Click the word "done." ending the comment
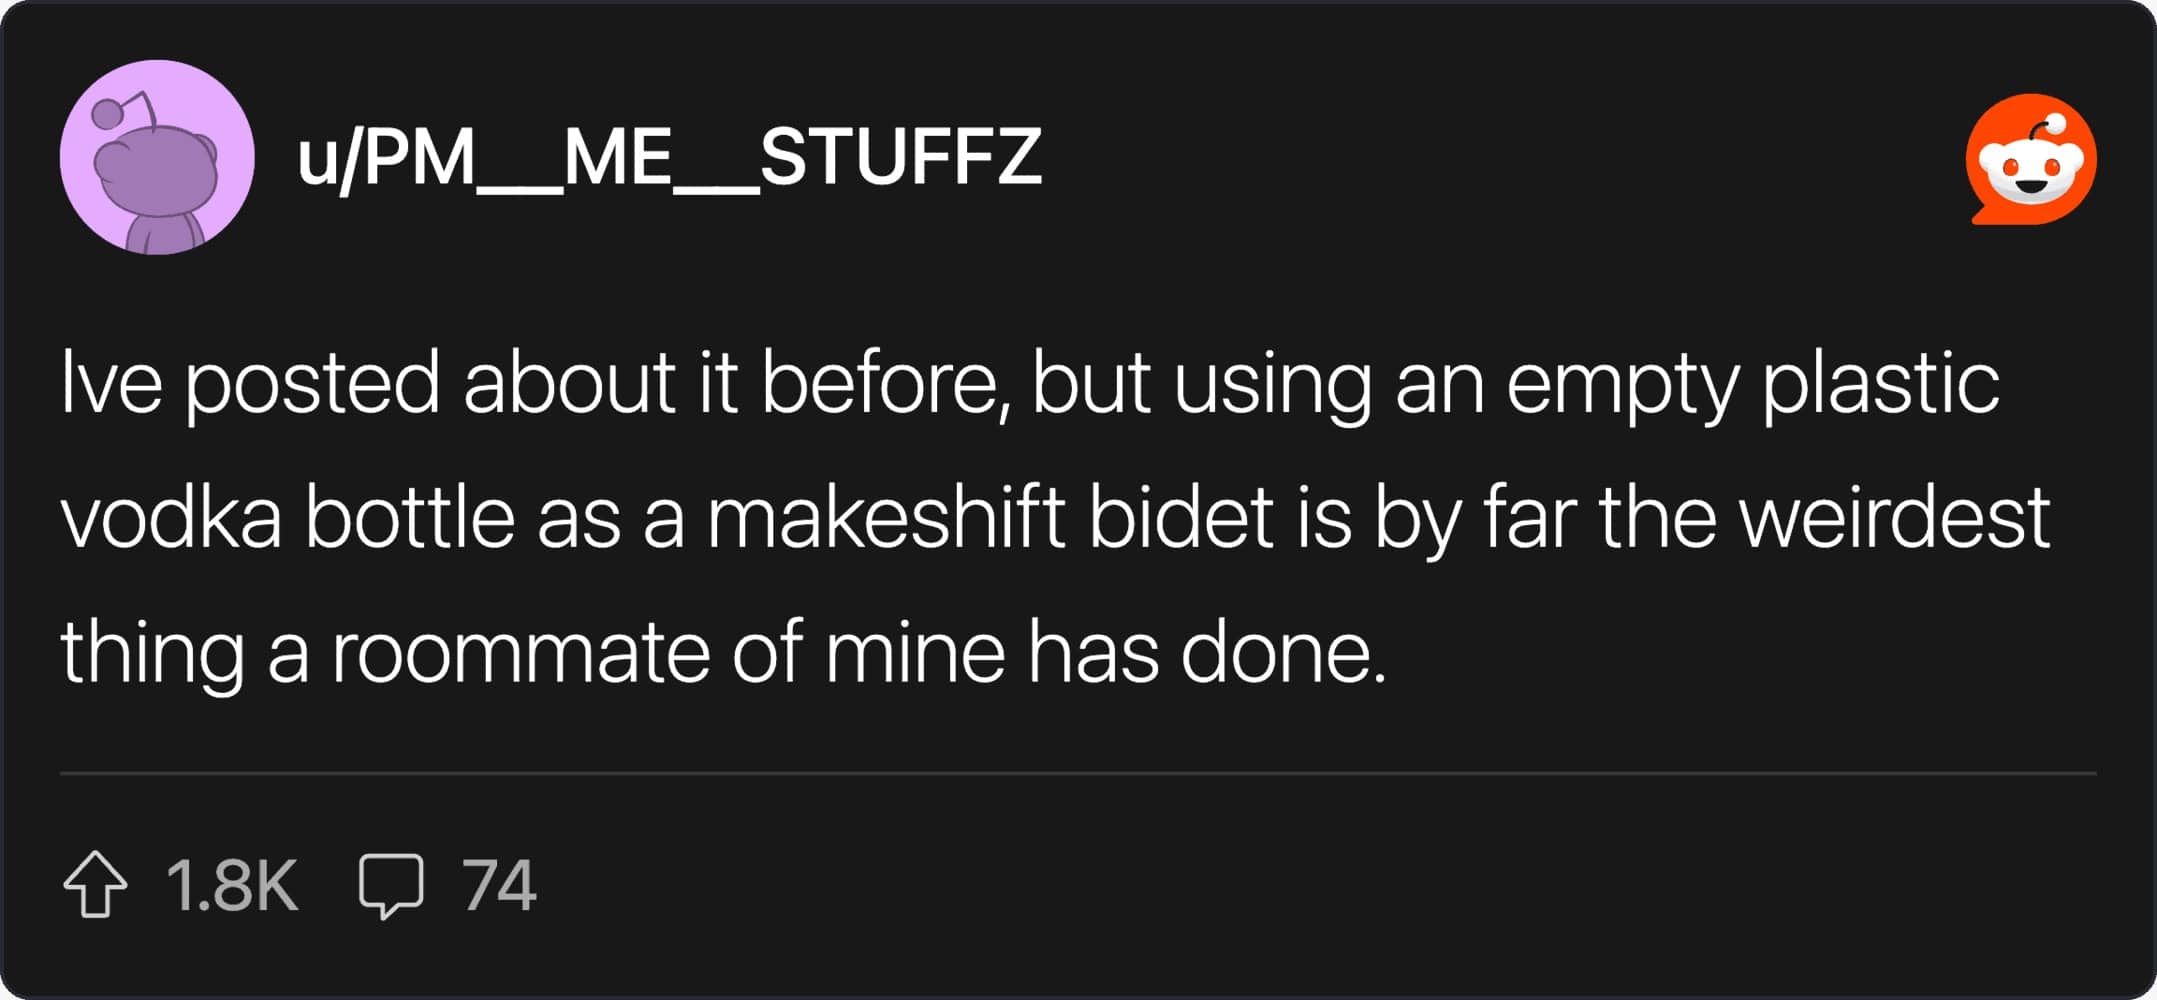 tap(1284, 651)
